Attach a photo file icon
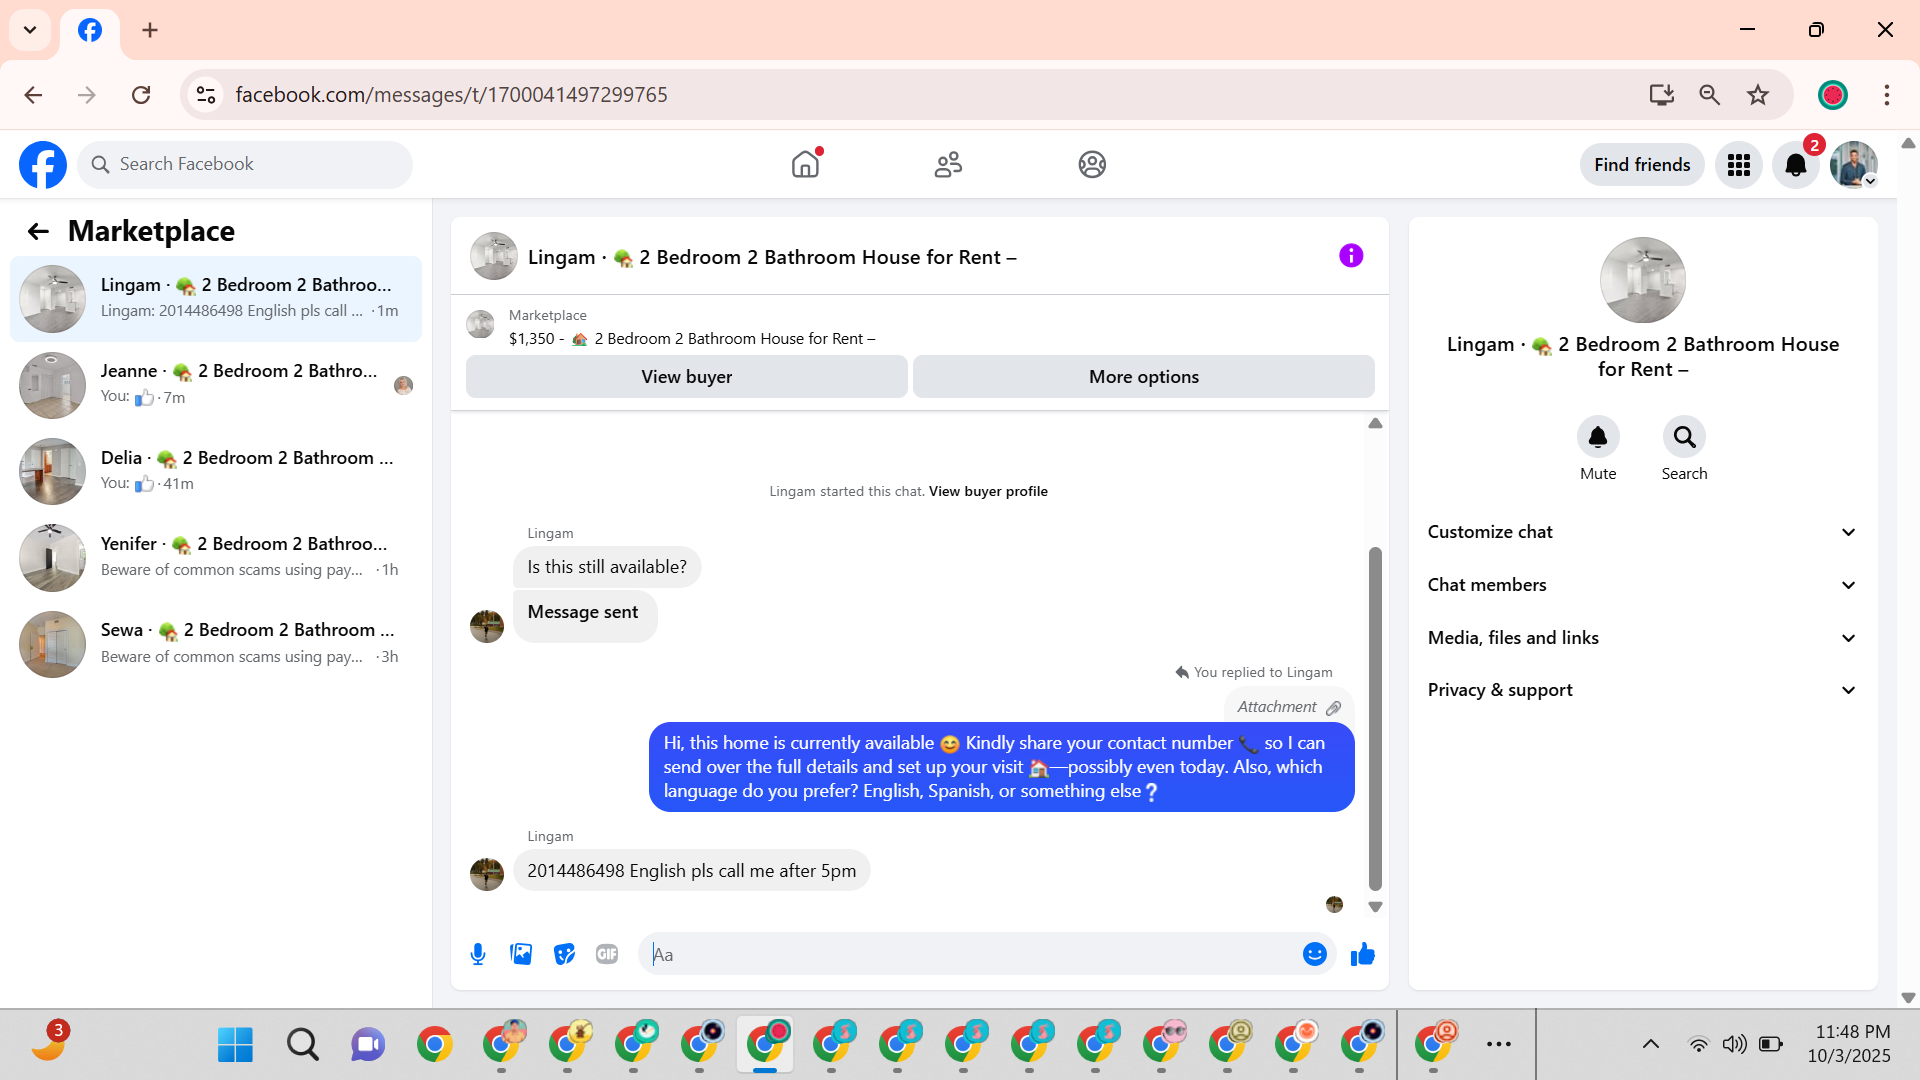The width and height of the screenshot is (1920, 1080). click(521, 954)
